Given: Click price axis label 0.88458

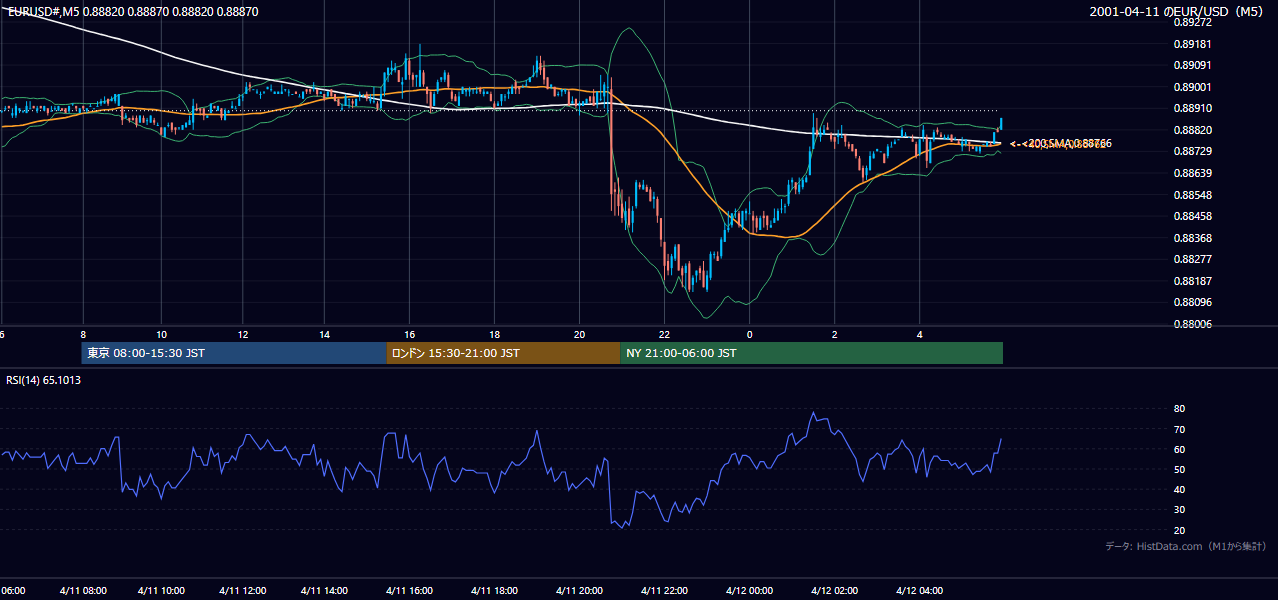Looking at the screenshot, I should (x=1192, y=216).
